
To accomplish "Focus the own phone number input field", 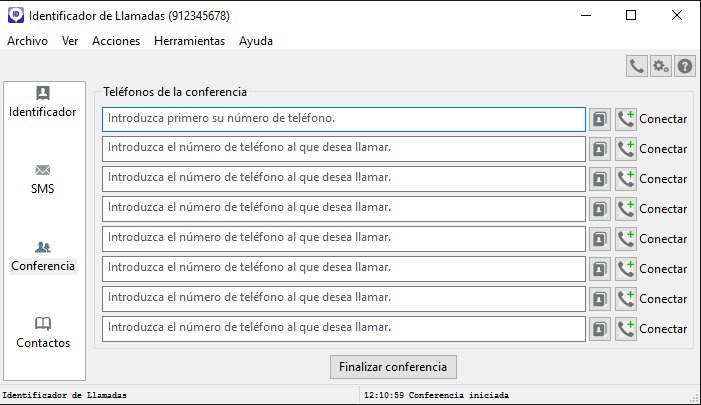I will 343,119.
